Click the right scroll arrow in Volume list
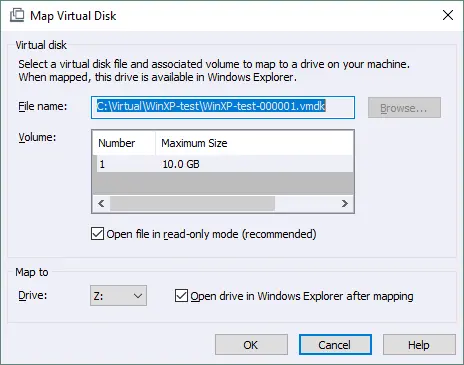Image resolution: width=464 pixels, height=365 pixels. 345,203
